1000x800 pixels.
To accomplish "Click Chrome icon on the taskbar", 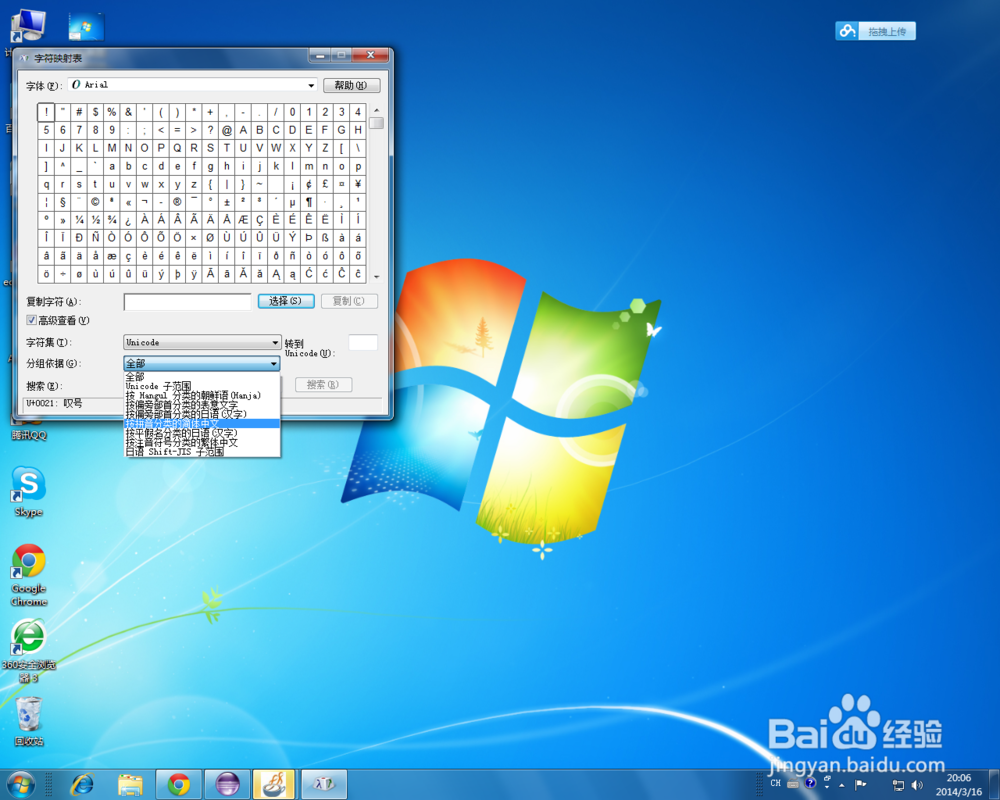I will 178,784.
